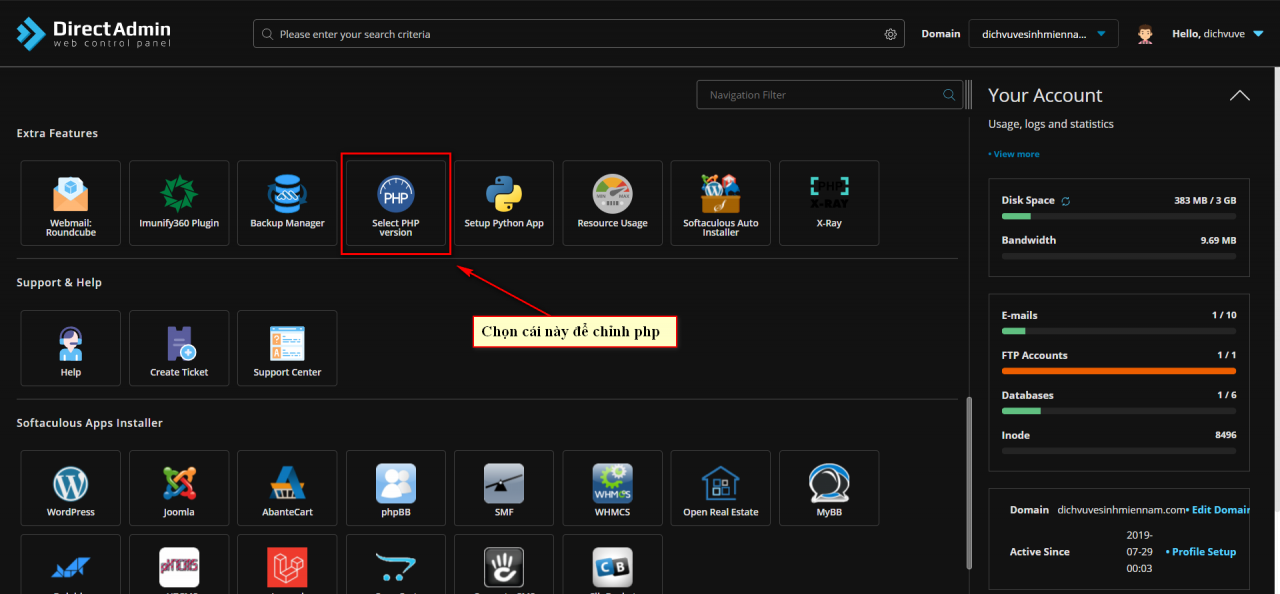Click the Inode 8496 value
Screen dimensions: 1280x594
click(x=1226, y=436)
